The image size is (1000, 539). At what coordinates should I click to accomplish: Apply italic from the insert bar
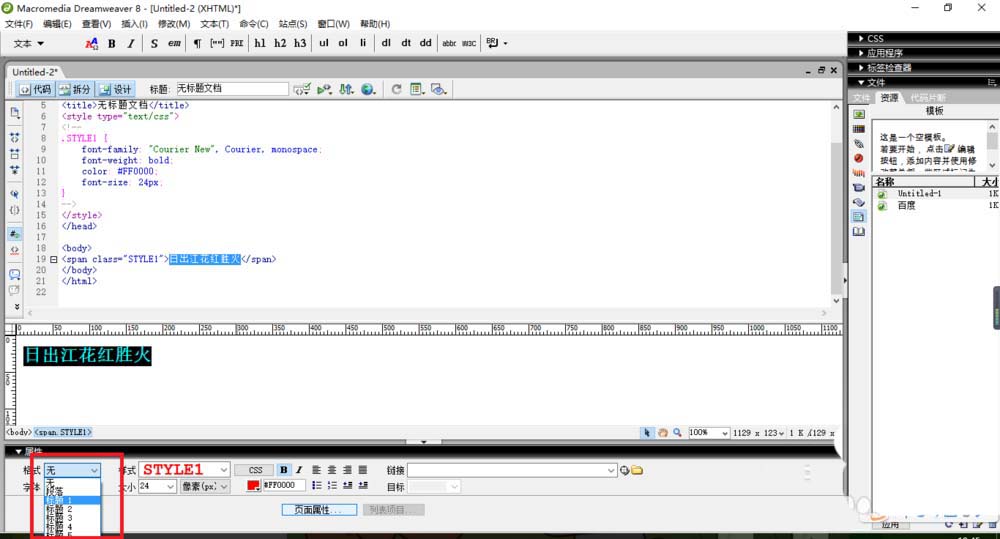point(131,43)
